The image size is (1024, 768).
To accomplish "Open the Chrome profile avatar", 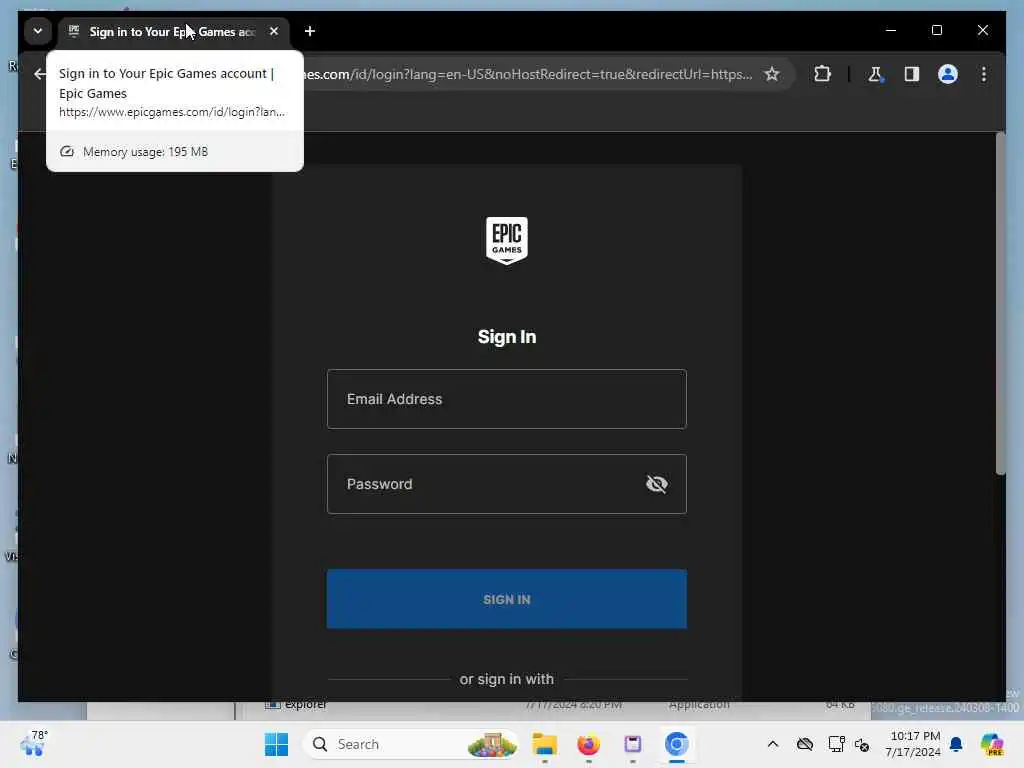I will click(948, 74).
